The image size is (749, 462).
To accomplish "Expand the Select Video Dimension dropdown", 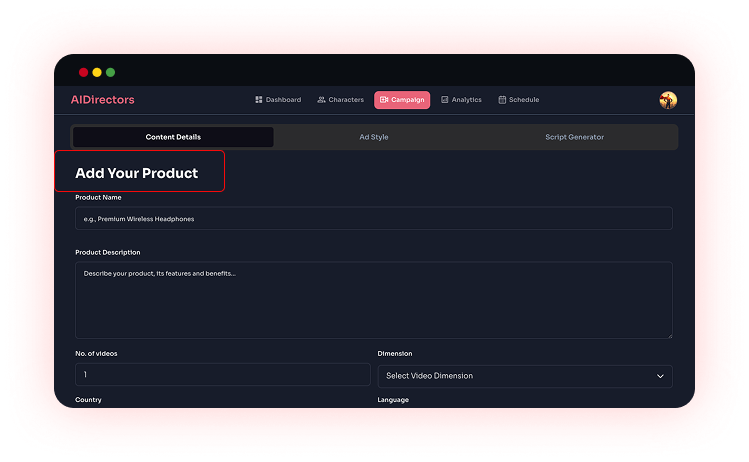I will [524, 376].
